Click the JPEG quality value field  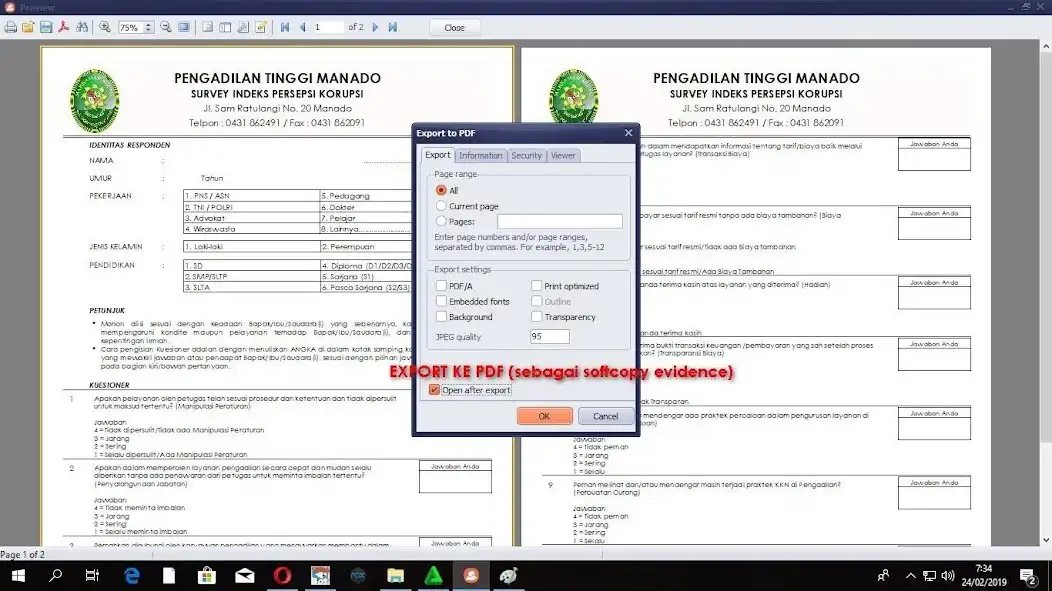click(x=549, y=337)
